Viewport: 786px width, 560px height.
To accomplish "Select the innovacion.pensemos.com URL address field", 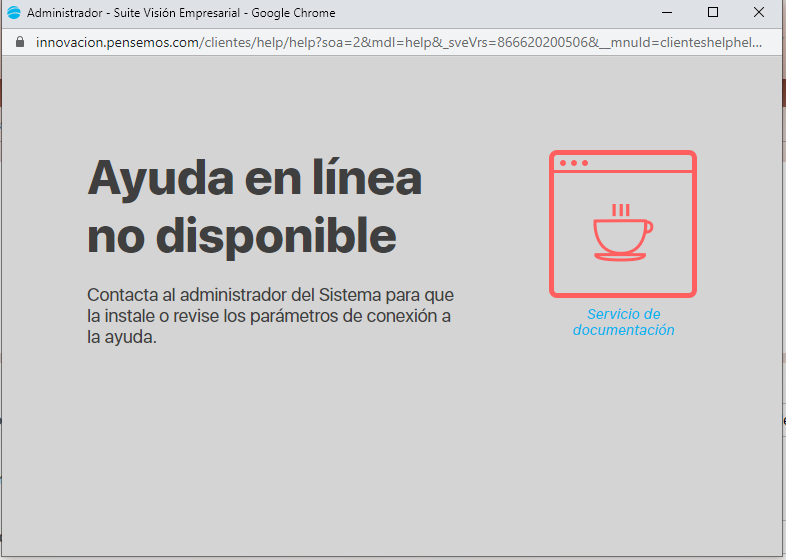I will click(399, 42).
